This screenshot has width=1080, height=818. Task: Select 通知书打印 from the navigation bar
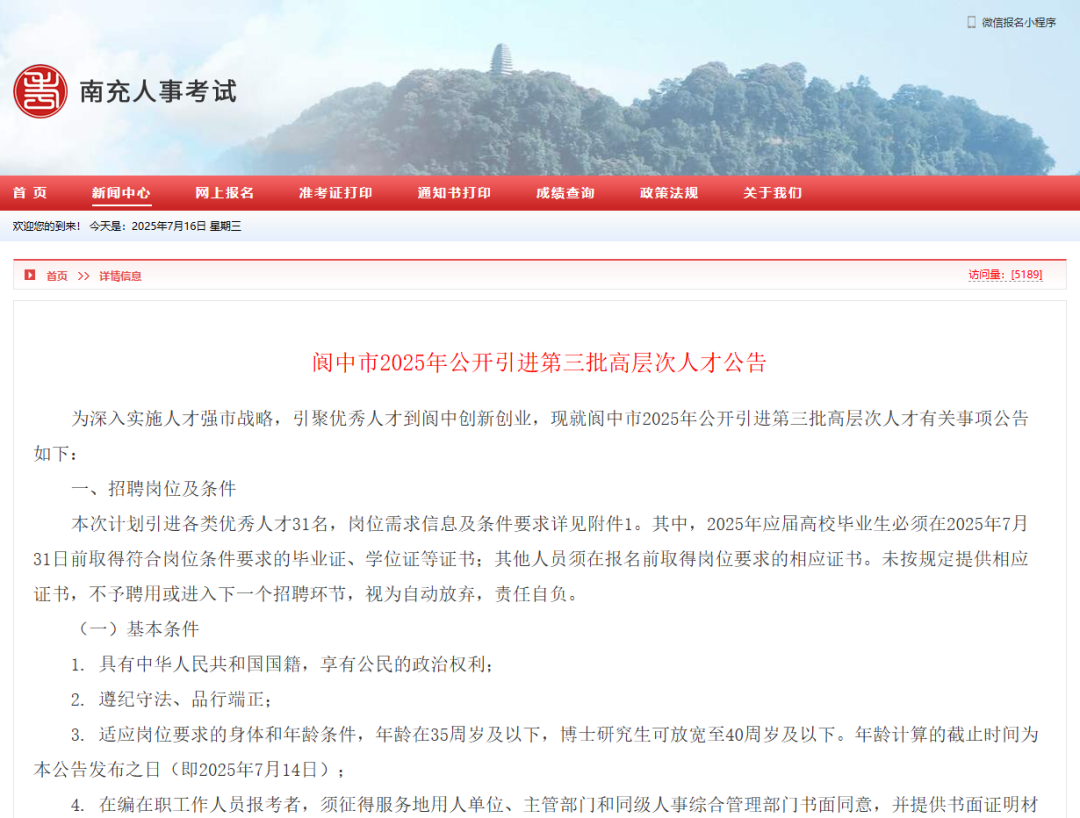tap(454, 193)
